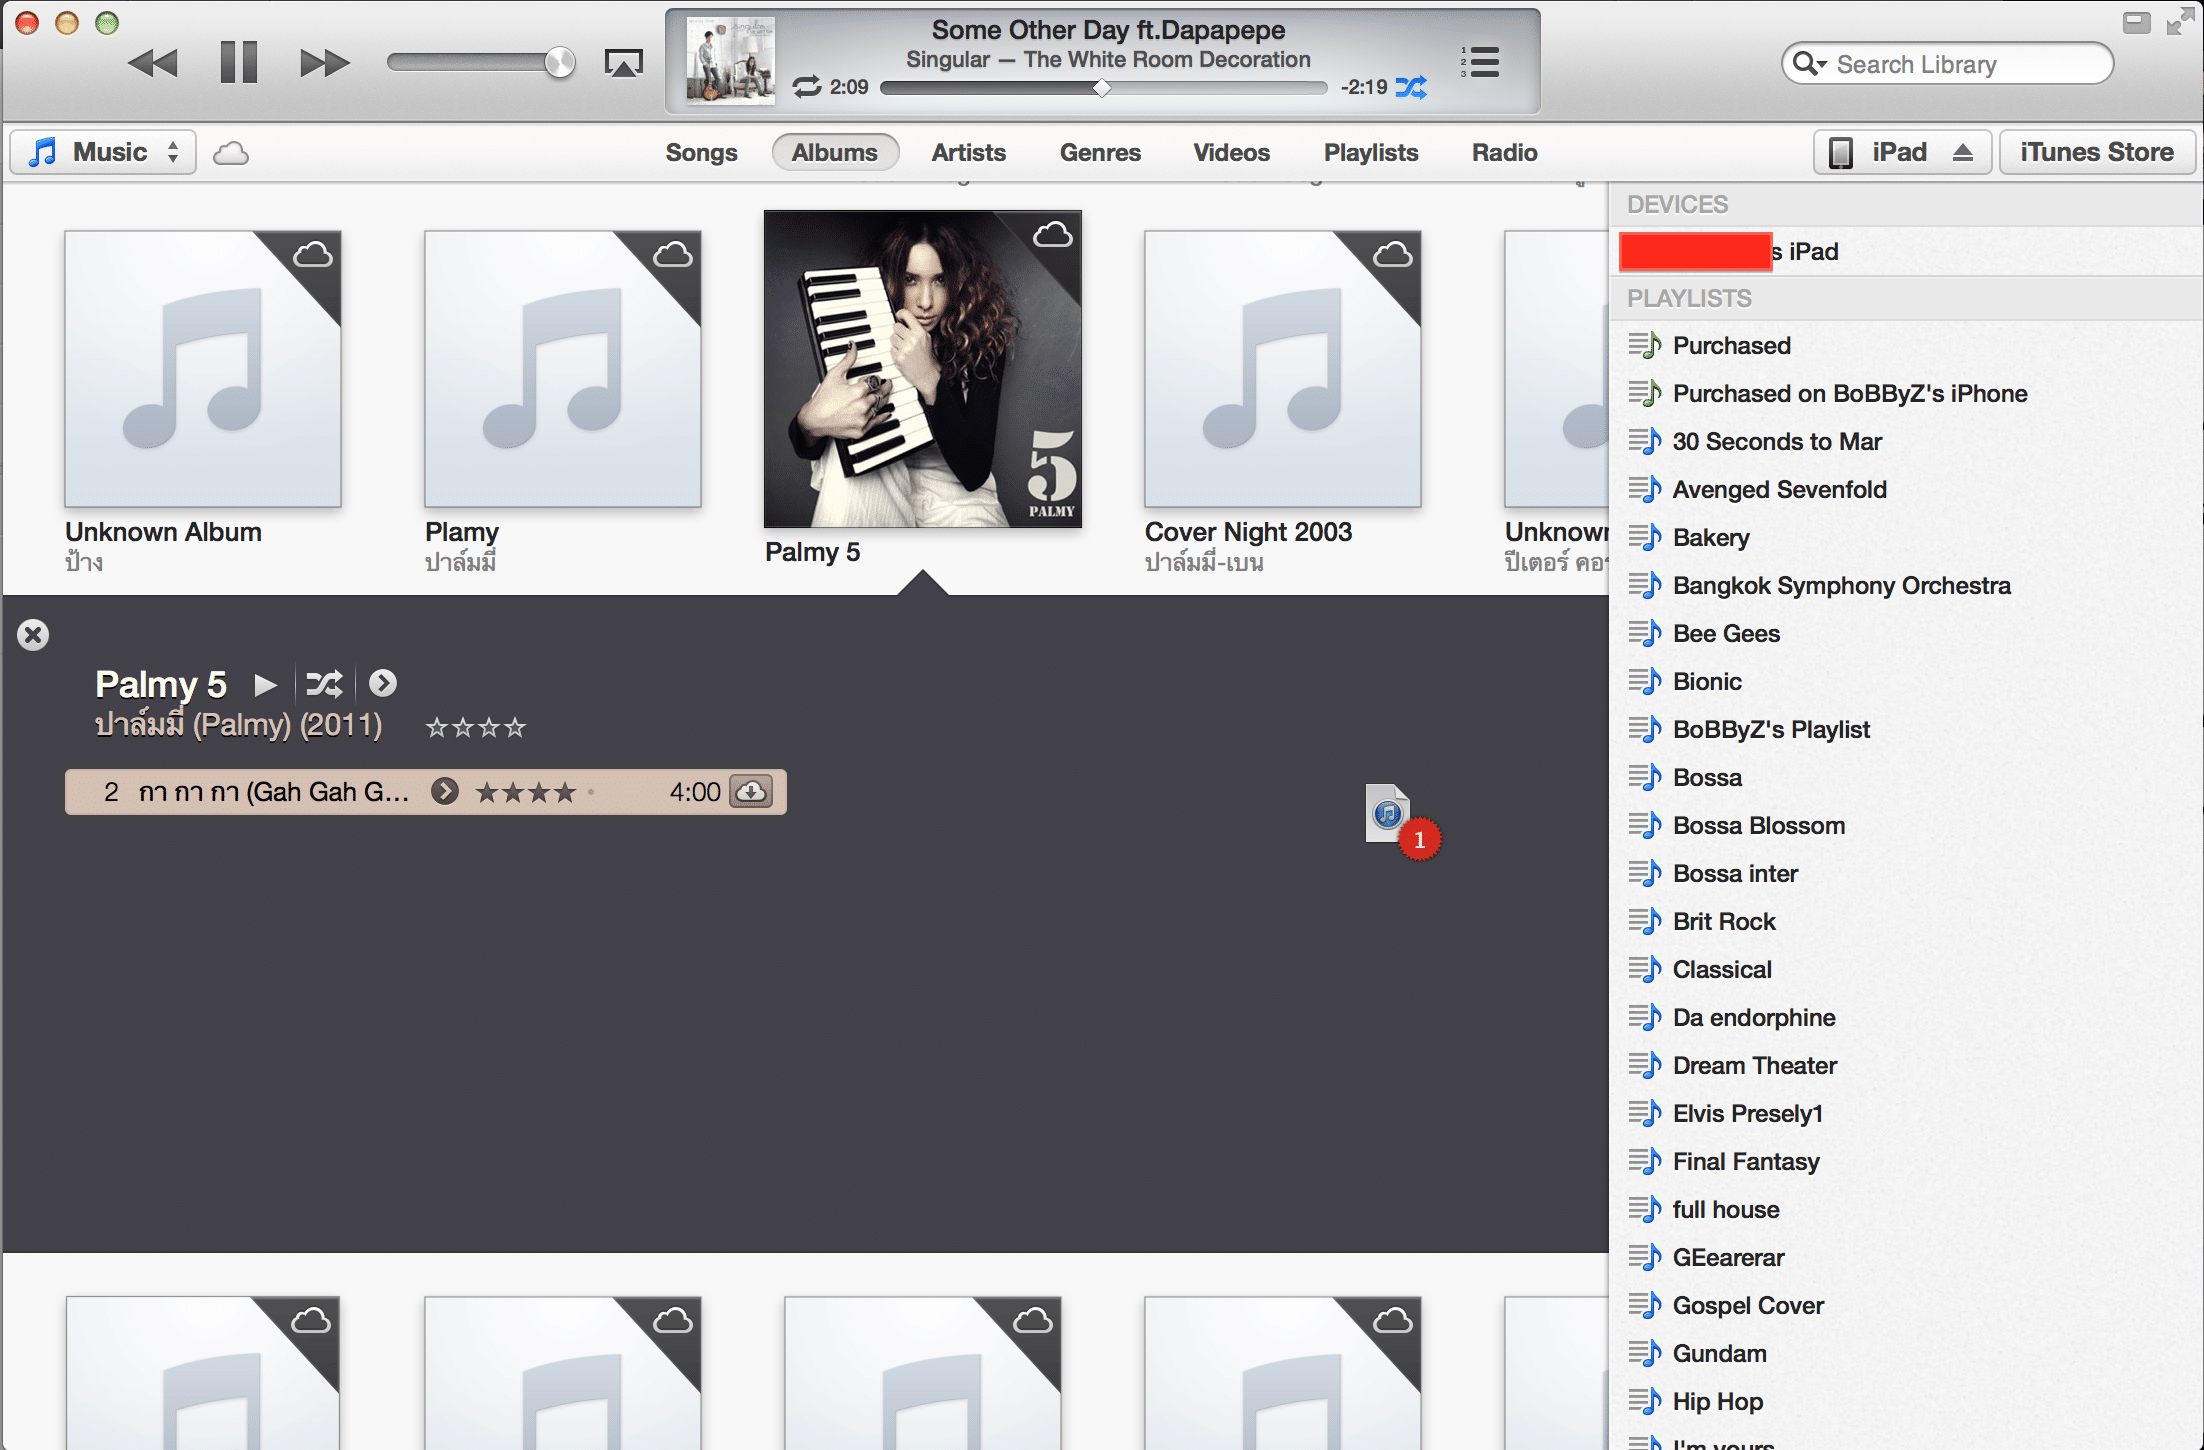
Task: Click the Da endorphine playlist icon
Action: point(1645,1017)
